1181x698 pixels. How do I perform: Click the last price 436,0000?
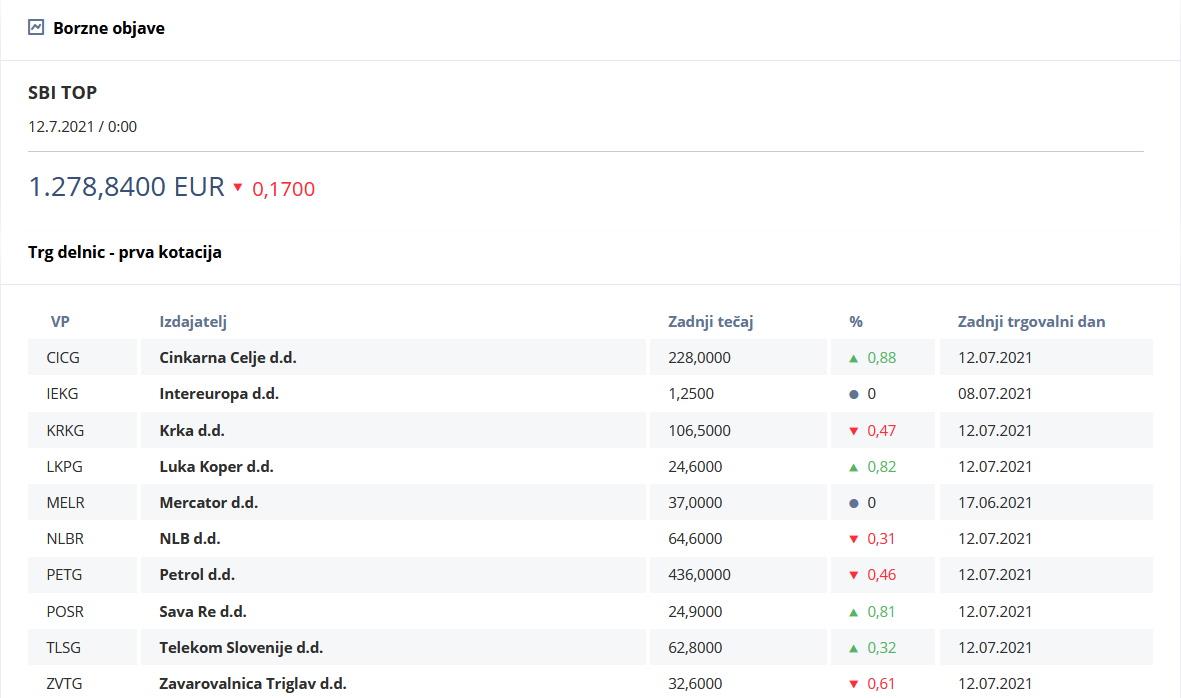699,575
